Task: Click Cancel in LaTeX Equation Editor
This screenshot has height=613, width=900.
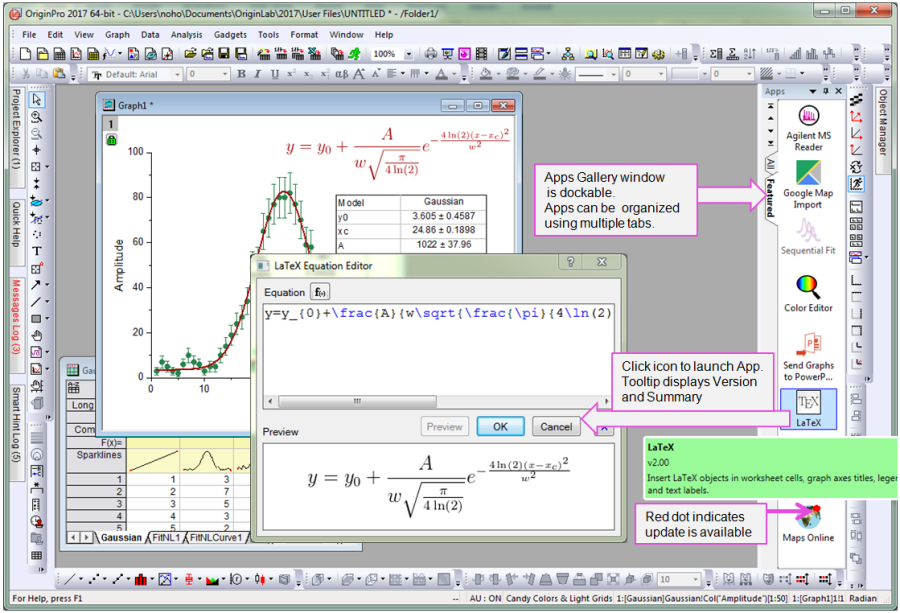Action: (556, 426)
